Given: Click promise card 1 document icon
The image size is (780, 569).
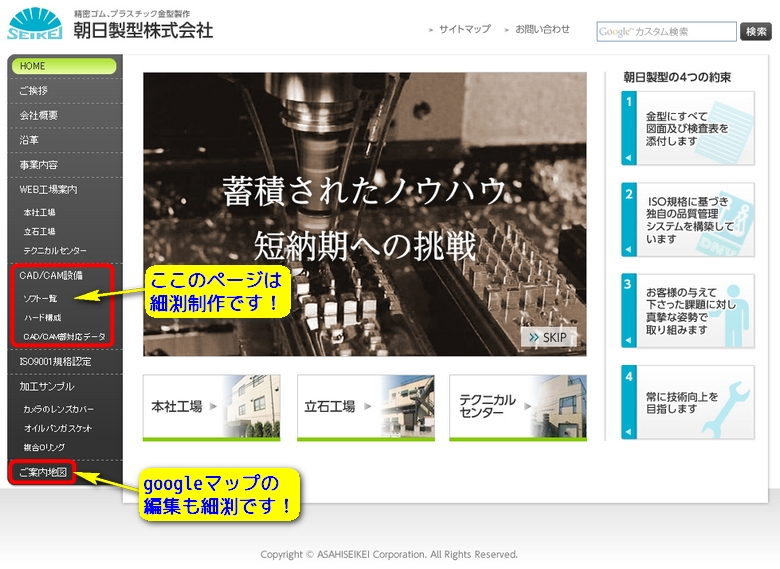Looking at the screenshot, I should pyautogui.click(x=736, y=128).
